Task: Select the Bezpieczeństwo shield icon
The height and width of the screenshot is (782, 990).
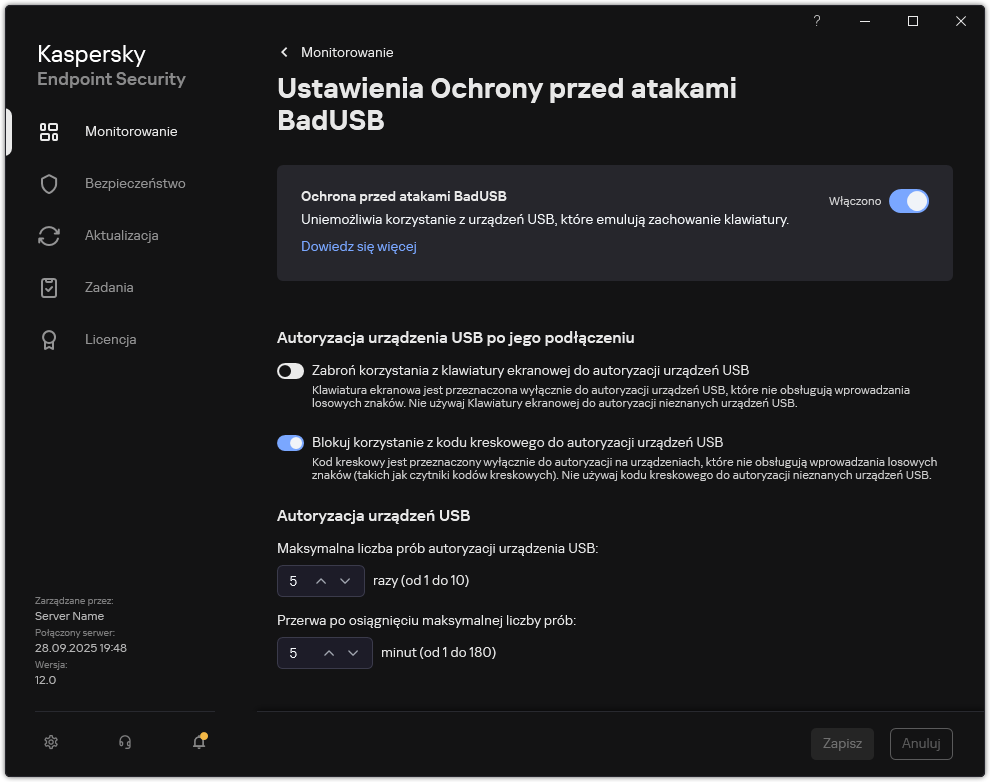Action: [49, 183]
